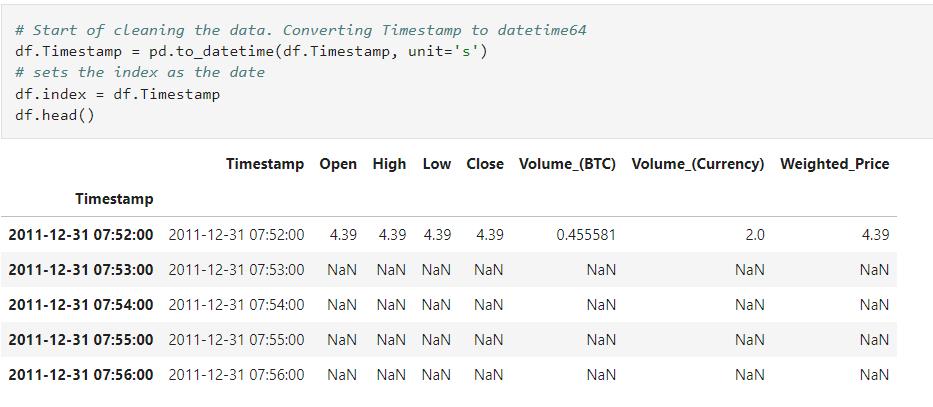Viewport: 933px width, 407px height.
Task: Click the Volume_(Currency) column header
Action: (x=697, y=164)
